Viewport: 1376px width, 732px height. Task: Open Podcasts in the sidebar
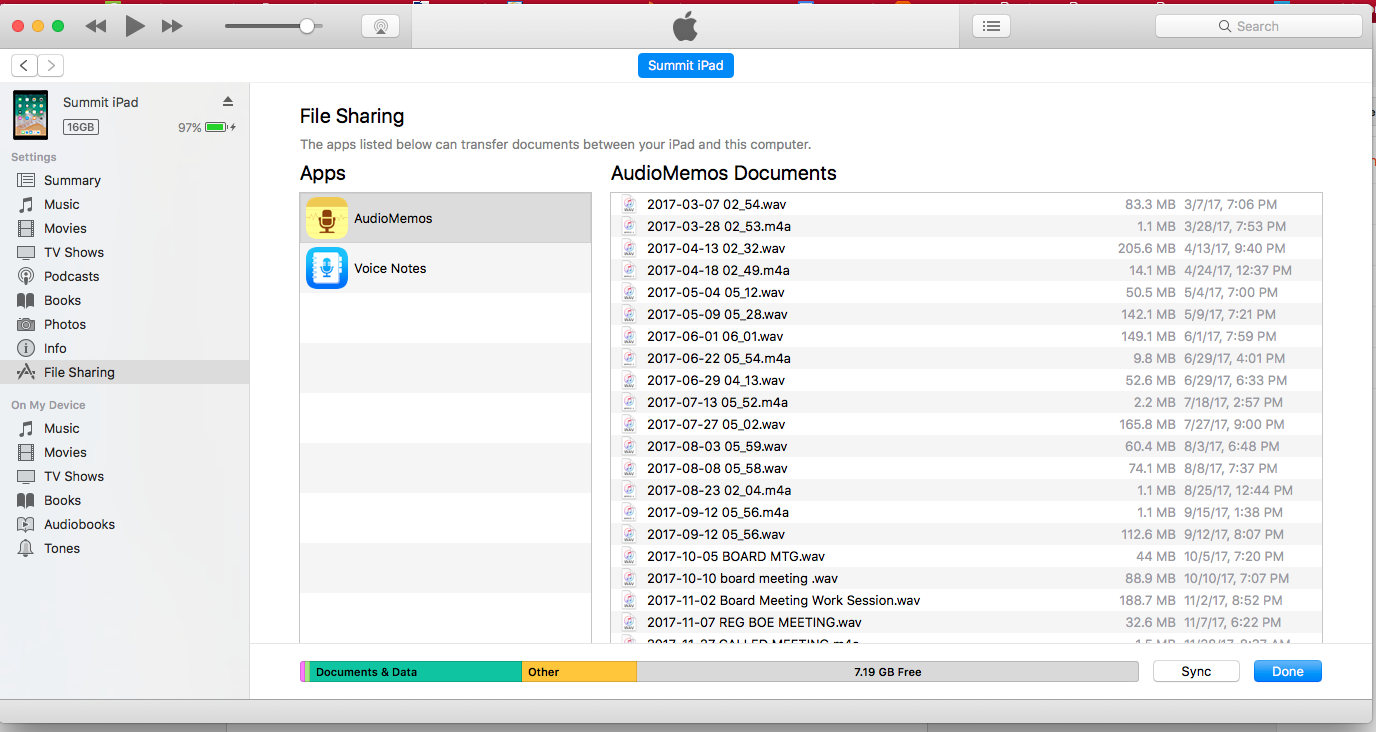[x=125, y=276]
